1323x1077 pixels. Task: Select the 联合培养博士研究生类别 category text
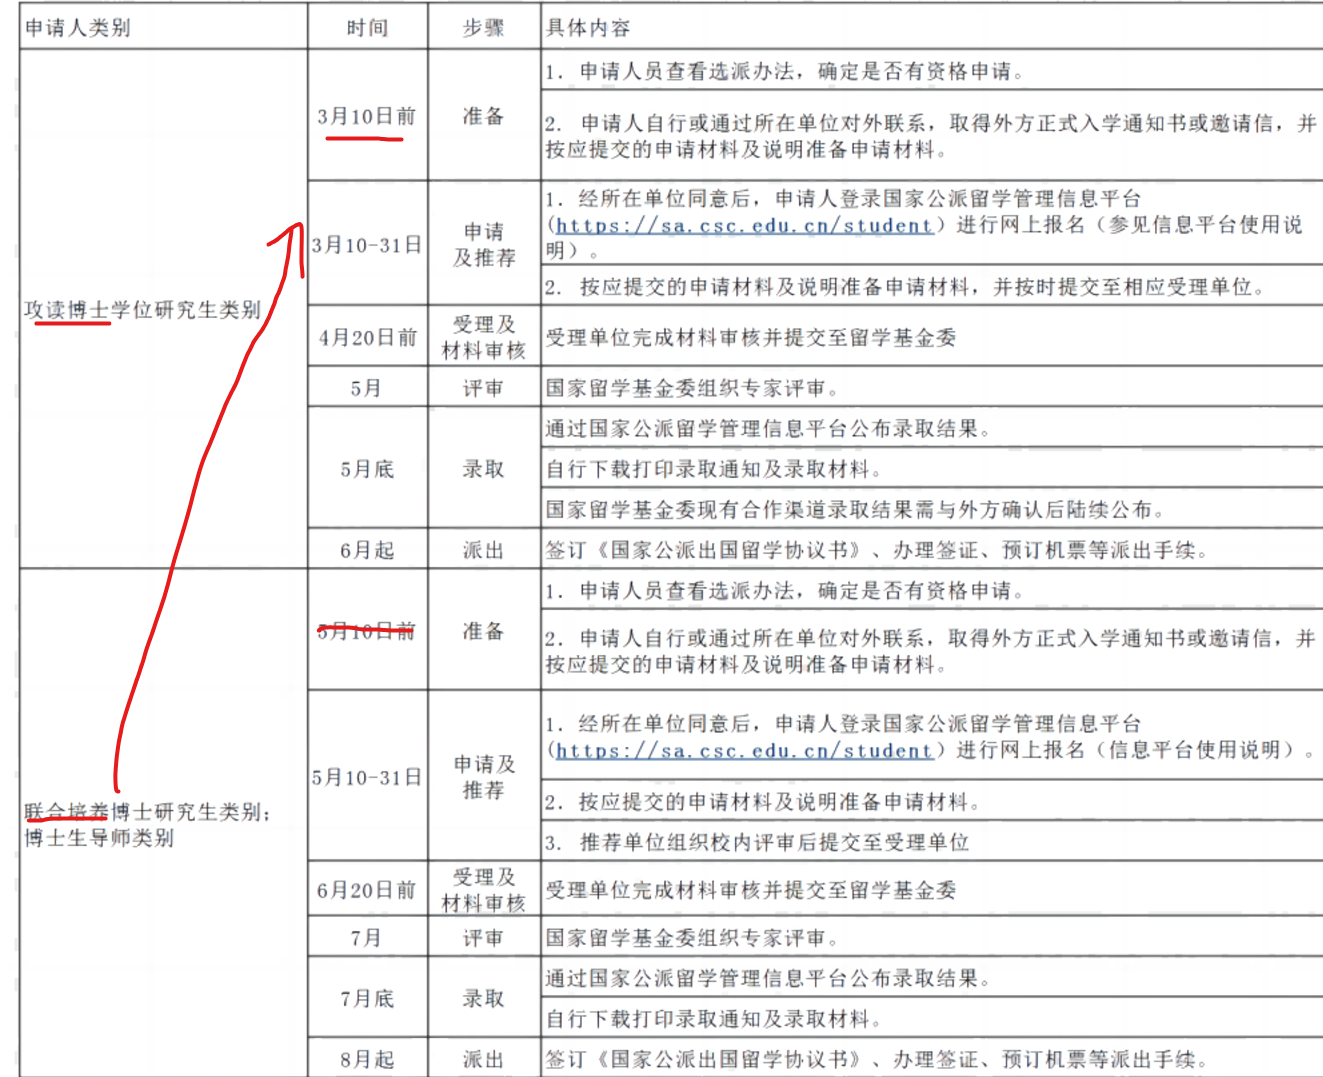(x=146, y=812)
